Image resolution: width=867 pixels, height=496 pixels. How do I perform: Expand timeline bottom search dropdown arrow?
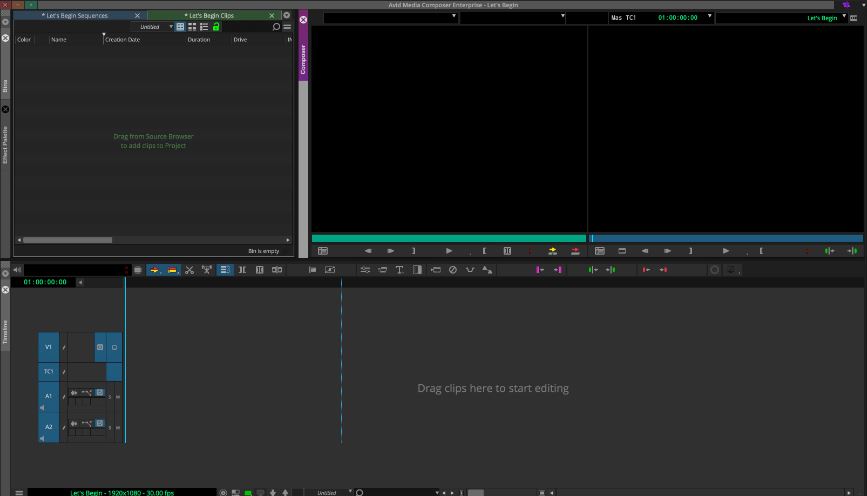pyautogui.click(x=437, y=492)
